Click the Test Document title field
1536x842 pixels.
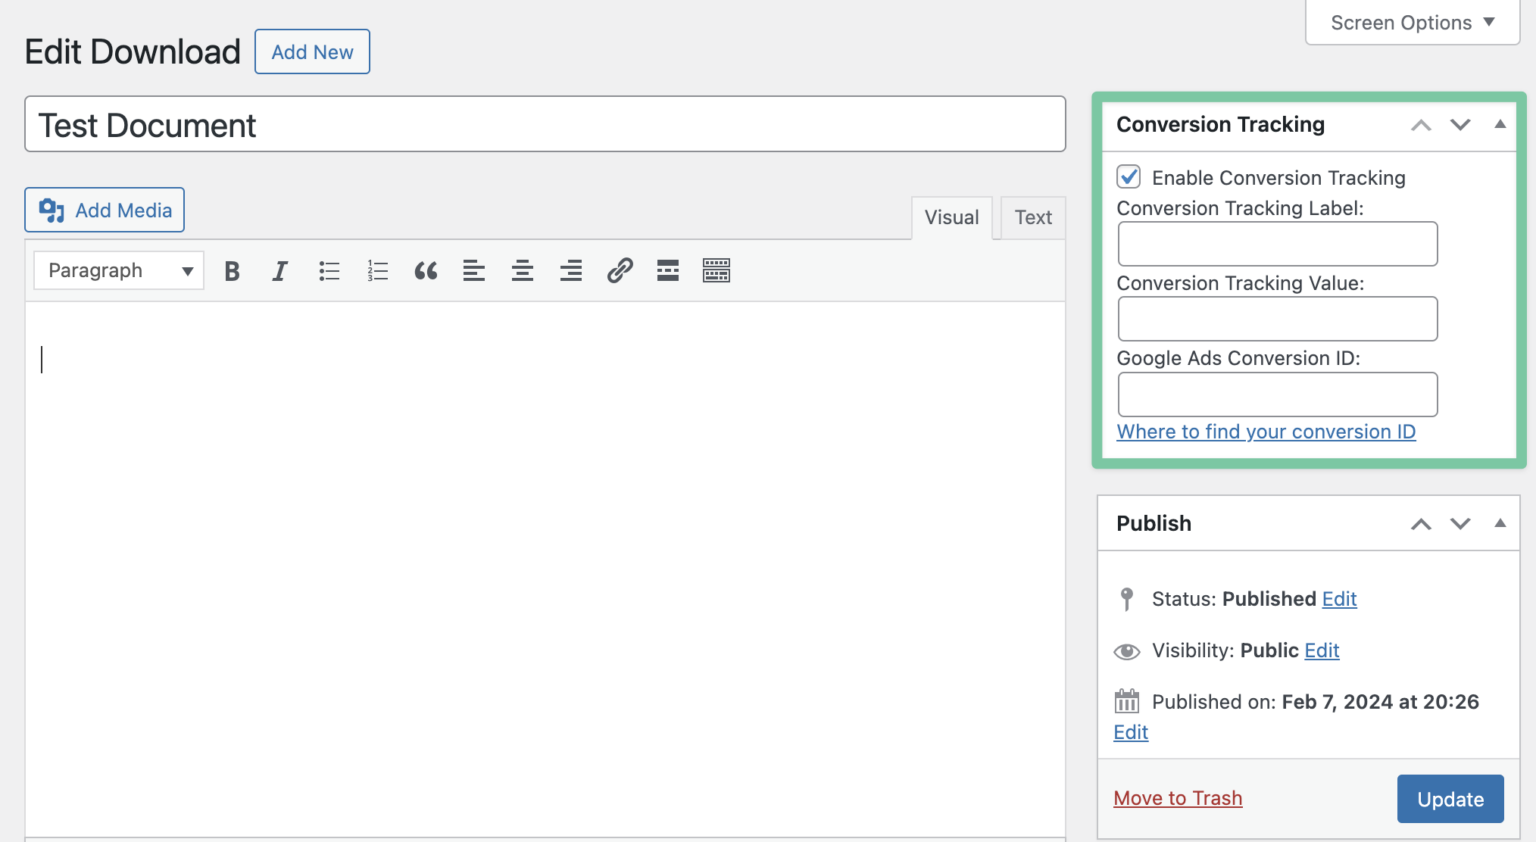pyautogui.click(x=545, y=124)
